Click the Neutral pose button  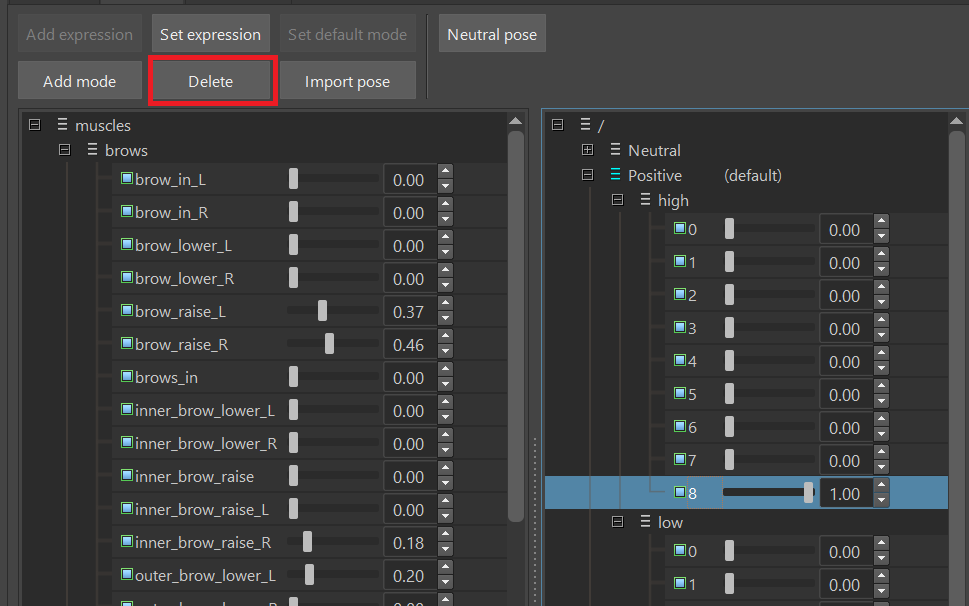(x=492, y=34)
